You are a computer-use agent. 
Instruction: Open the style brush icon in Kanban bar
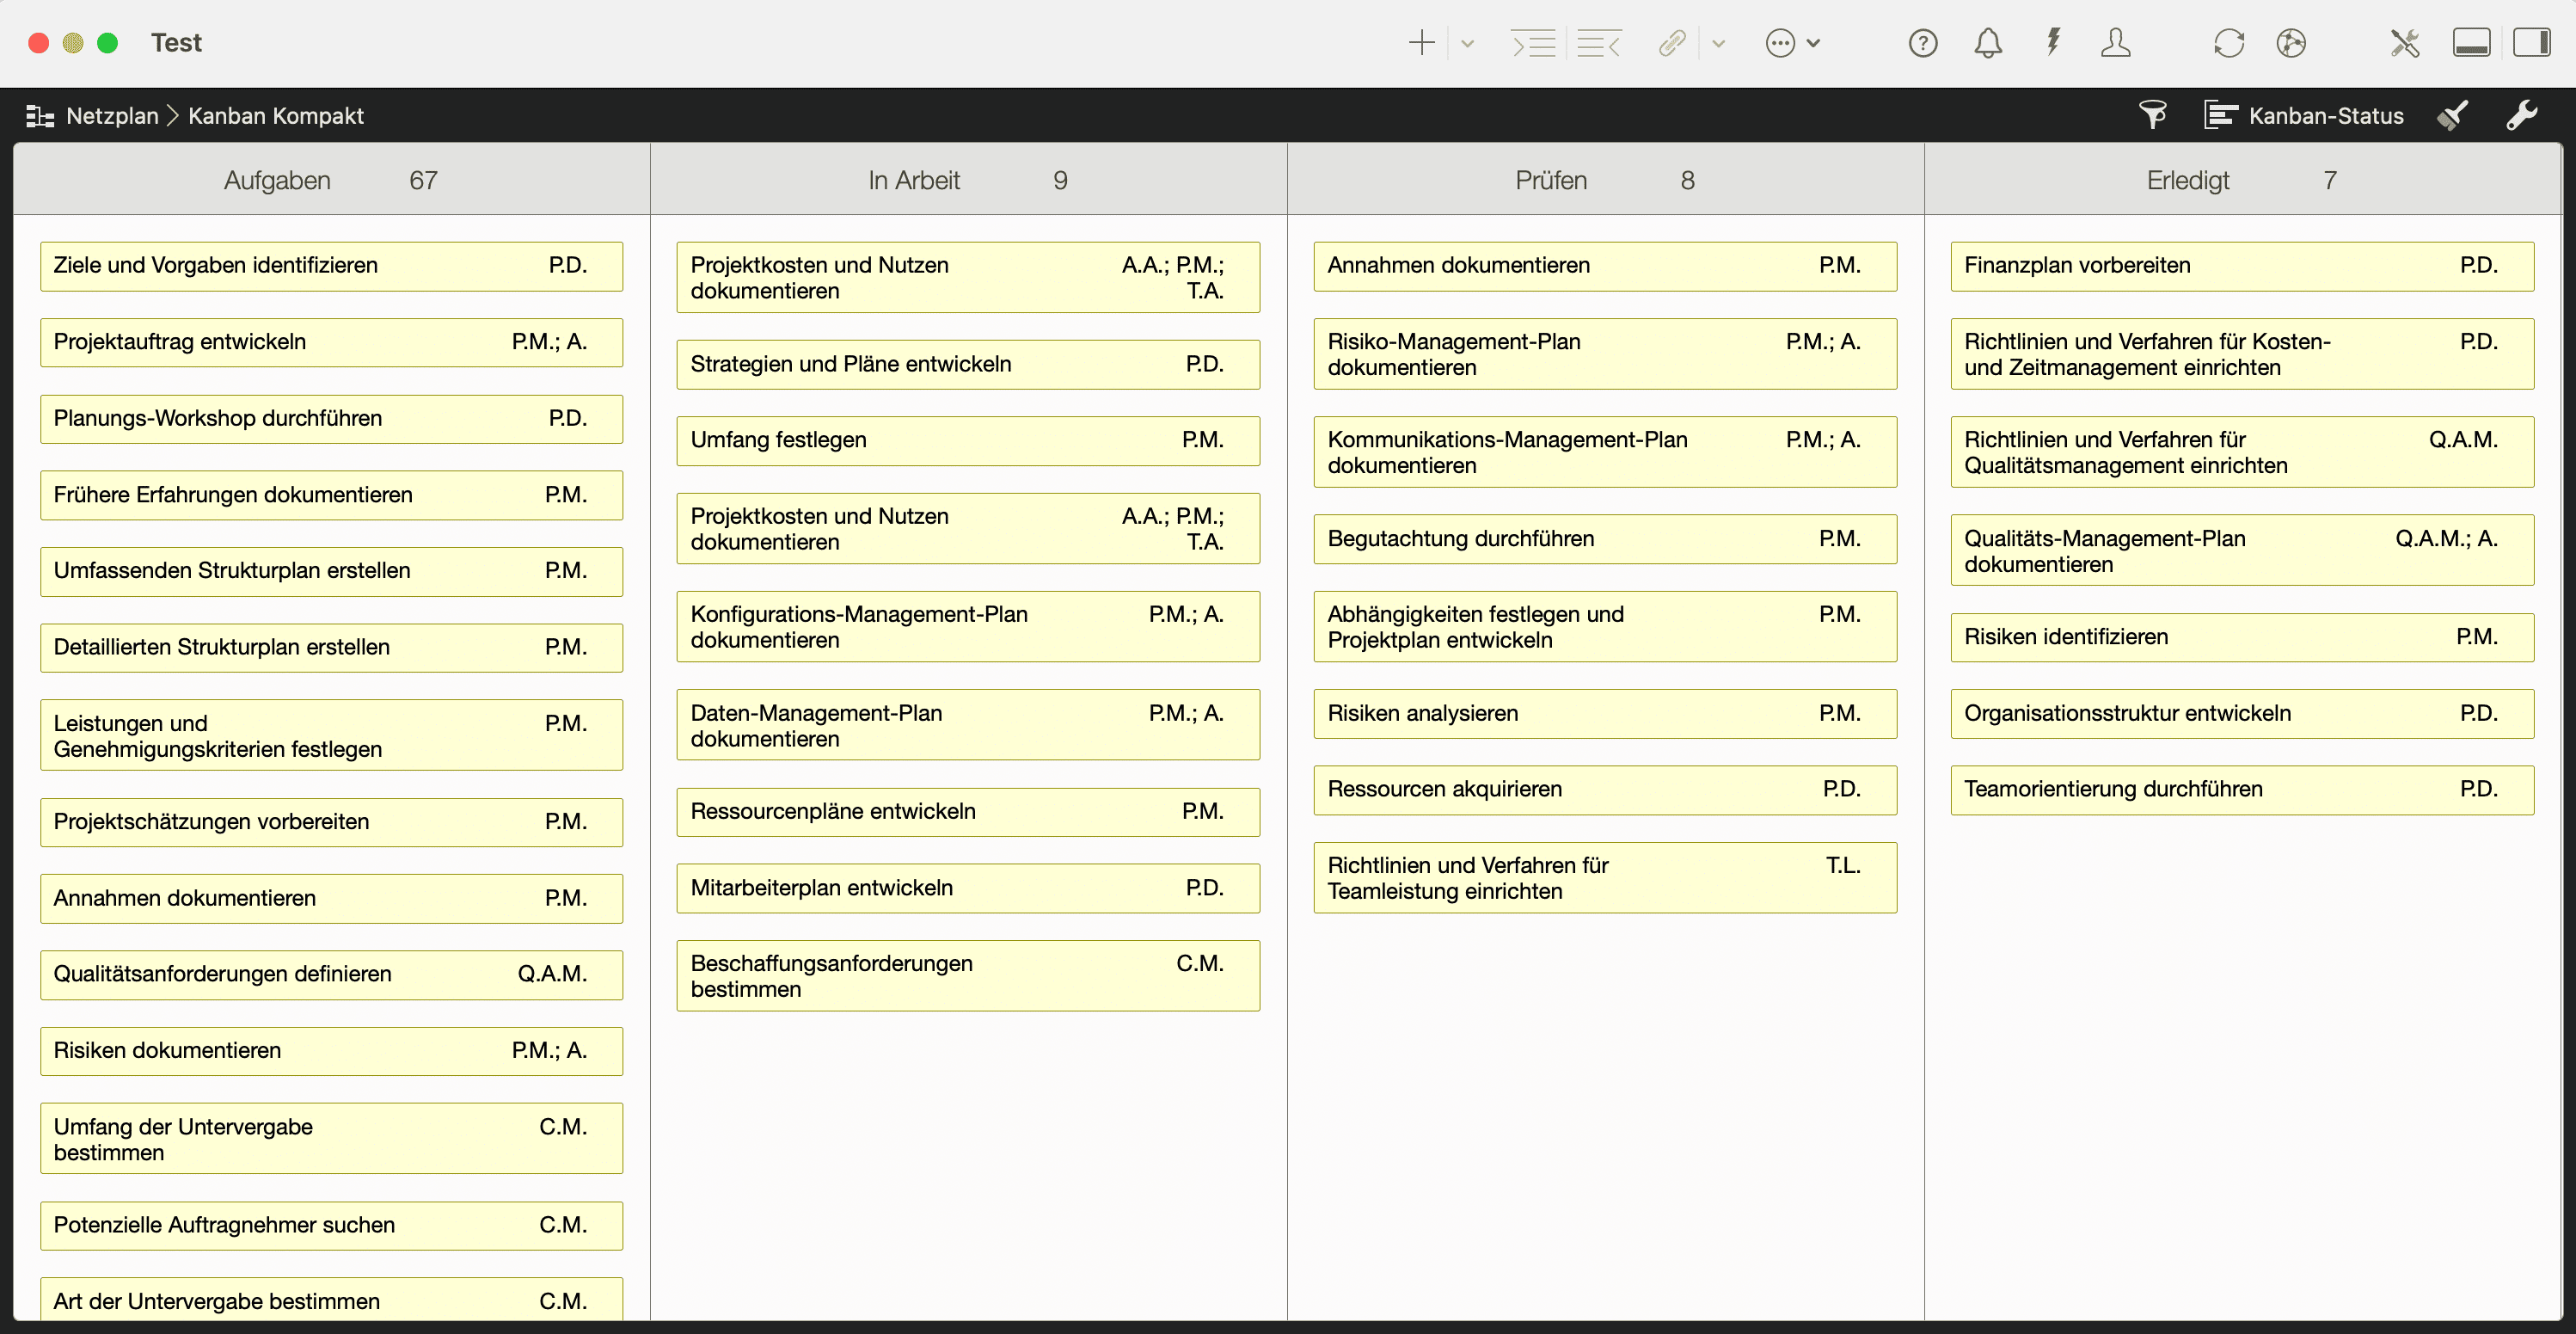point(2452,115)
